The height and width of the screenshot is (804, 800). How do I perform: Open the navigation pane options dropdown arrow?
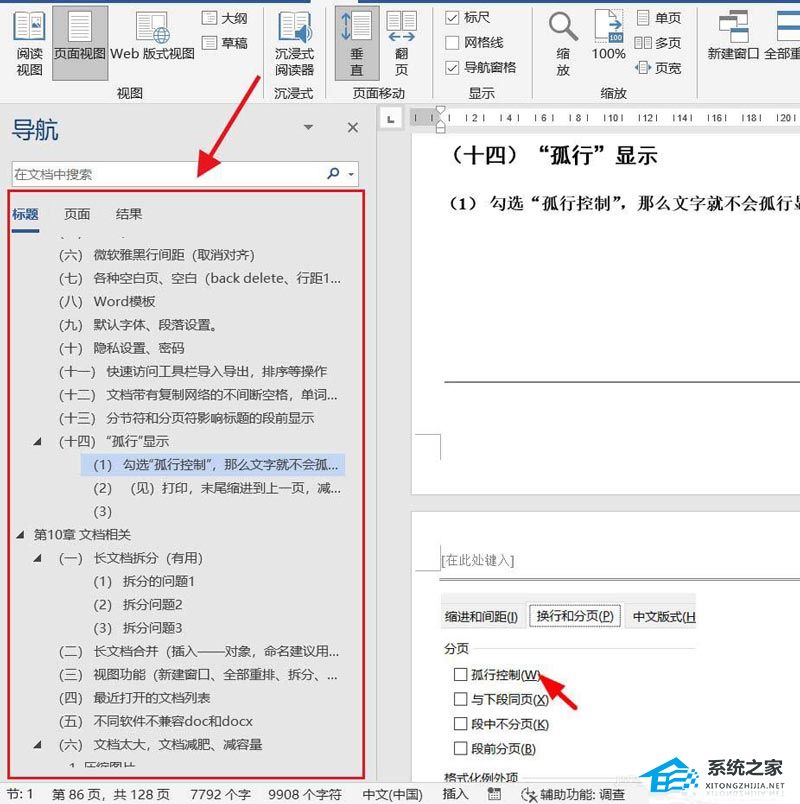(308, 127)
